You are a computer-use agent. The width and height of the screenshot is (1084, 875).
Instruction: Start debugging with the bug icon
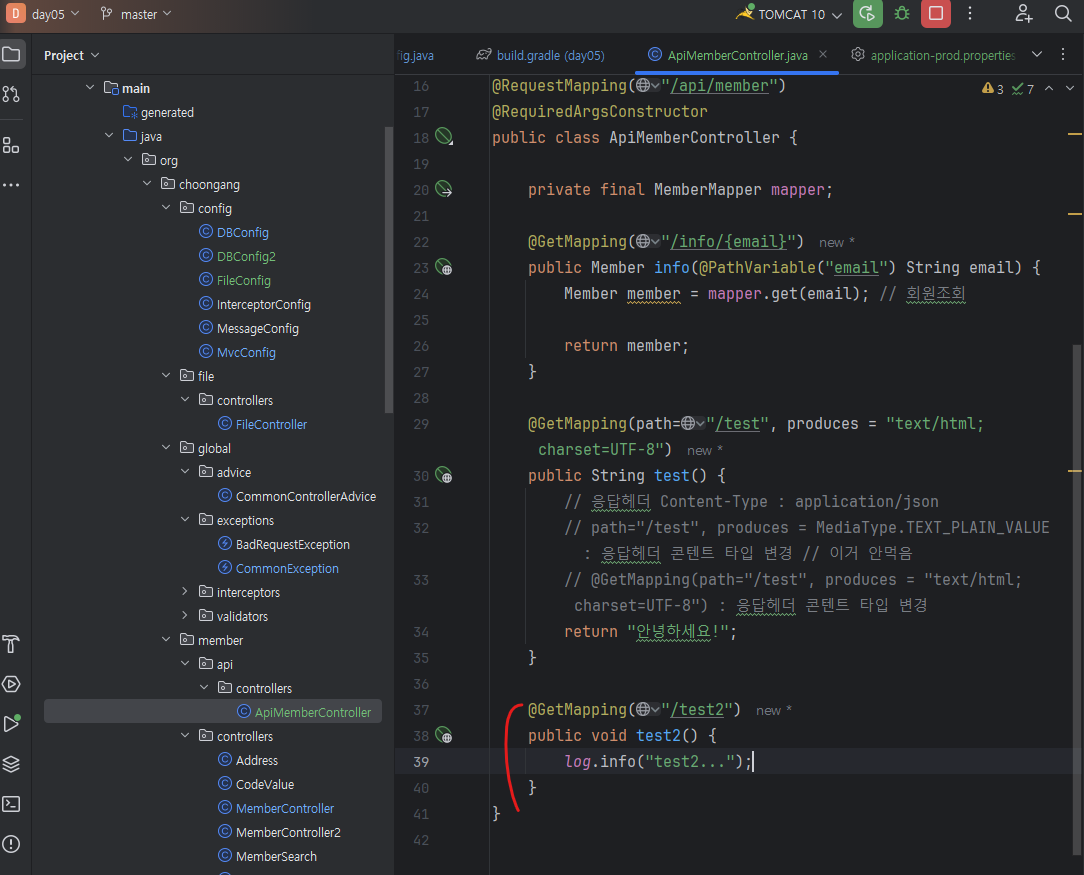click(902, 14)
